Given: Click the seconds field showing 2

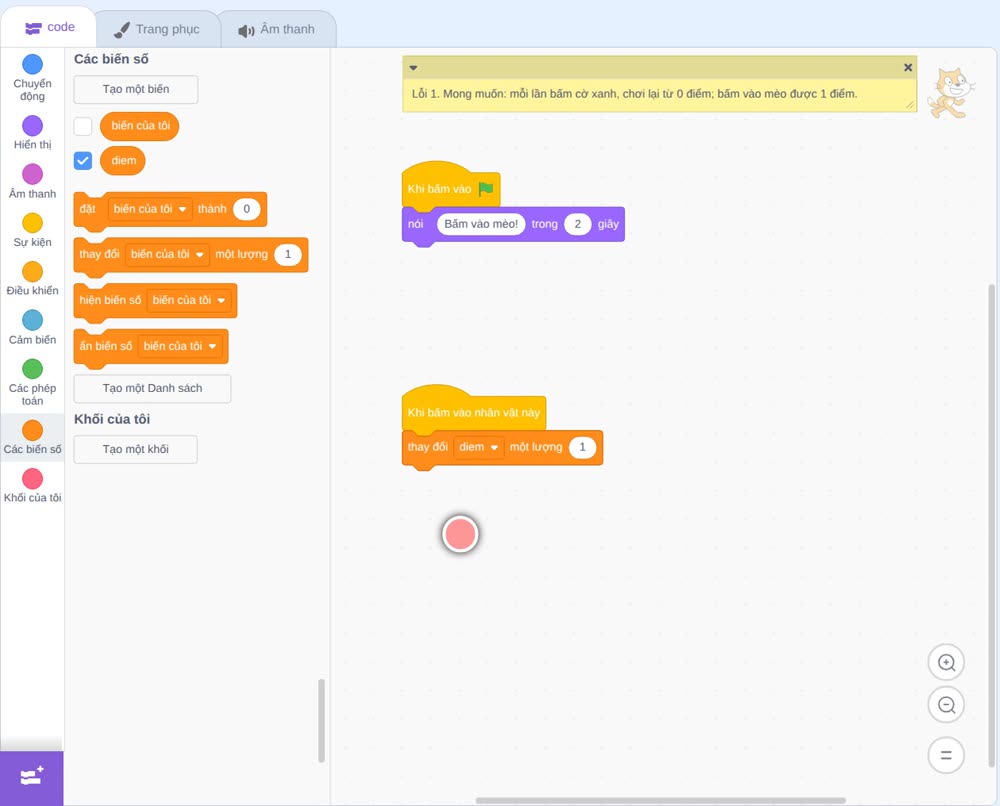Looking at the screenshot, I should pyautogui.click(x=578, y=224).
